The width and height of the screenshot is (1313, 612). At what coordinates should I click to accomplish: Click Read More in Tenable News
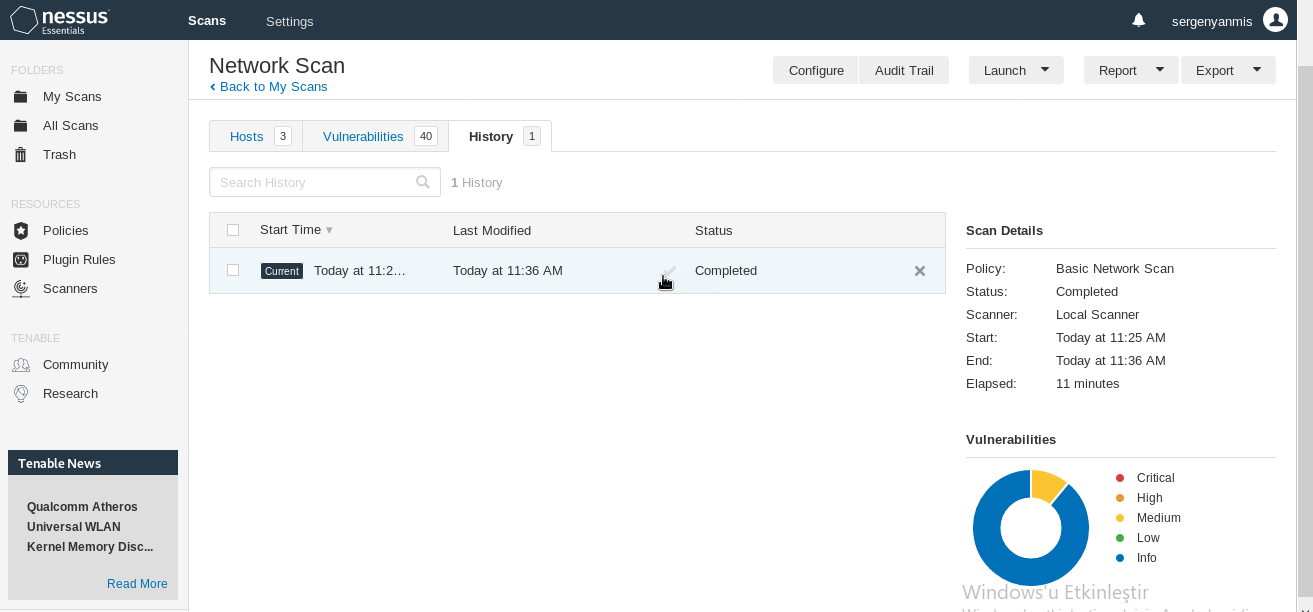click(x=137, y=584)
